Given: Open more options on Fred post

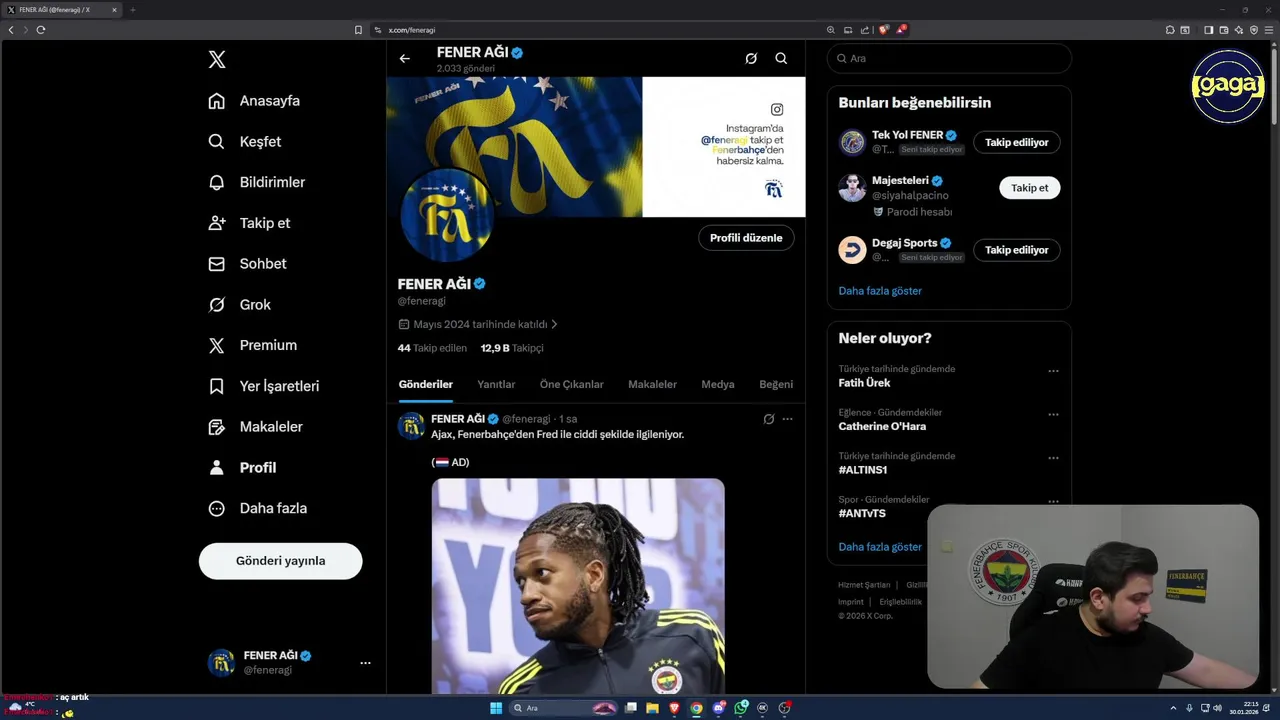Looking at the screenshot, I should [x=788, y=419].
